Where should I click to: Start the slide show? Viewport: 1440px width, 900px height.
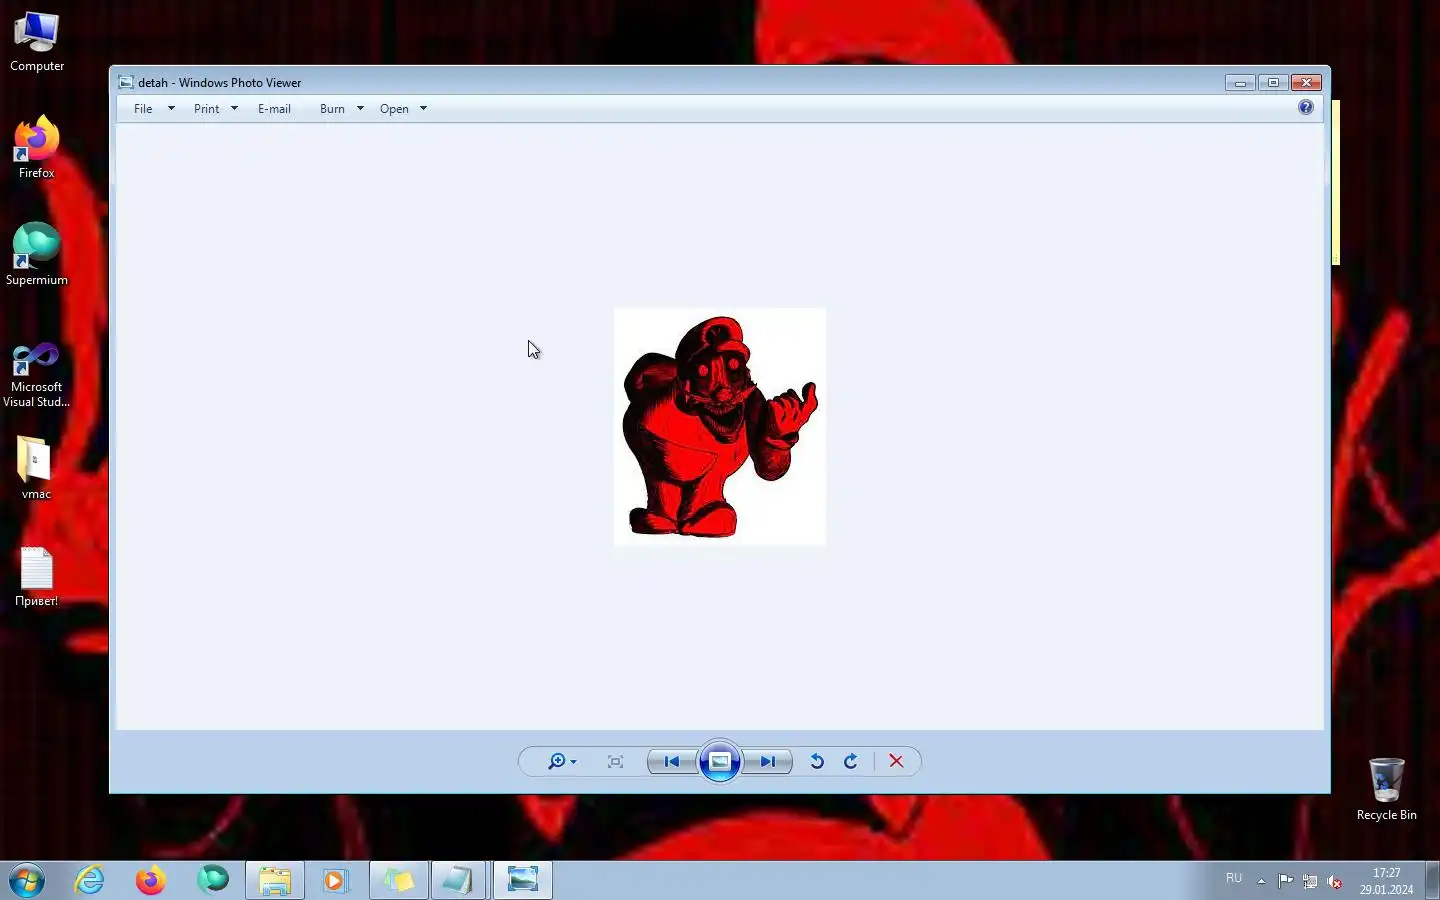click(x=720, y=762)
